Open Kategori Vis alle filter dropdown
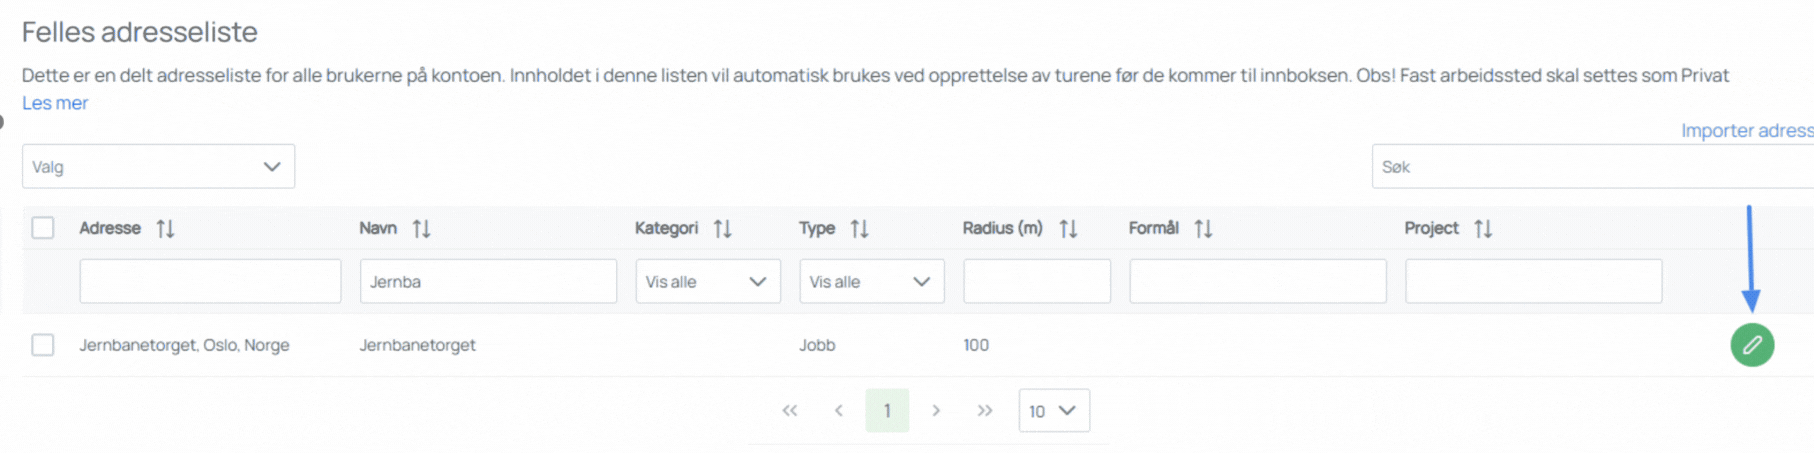1814x453 pixels. tap(708, 282)
